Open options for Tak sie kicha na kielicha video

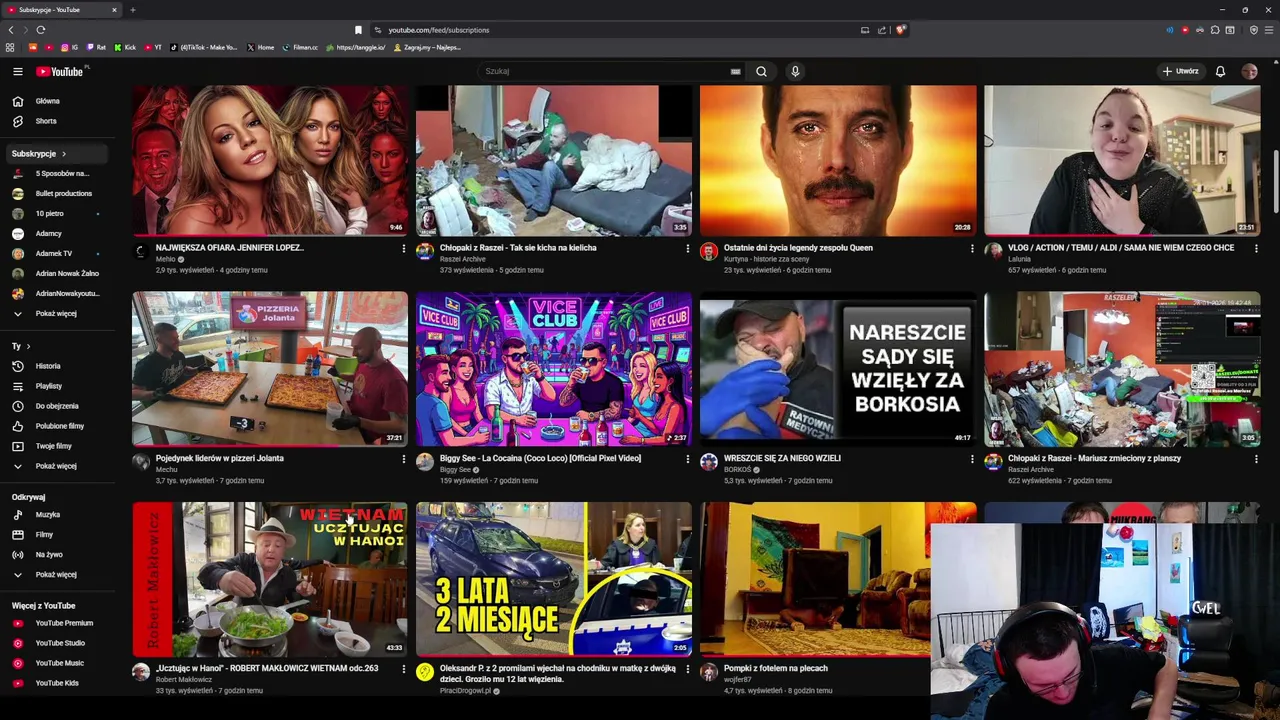[687, 248]
